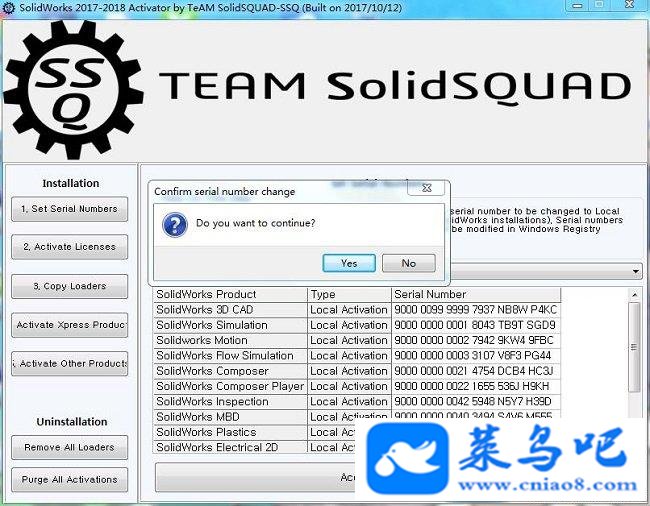
Task: Select the 'SolidWorks Flow Simulation' cell
Action: tap(230, 356)
